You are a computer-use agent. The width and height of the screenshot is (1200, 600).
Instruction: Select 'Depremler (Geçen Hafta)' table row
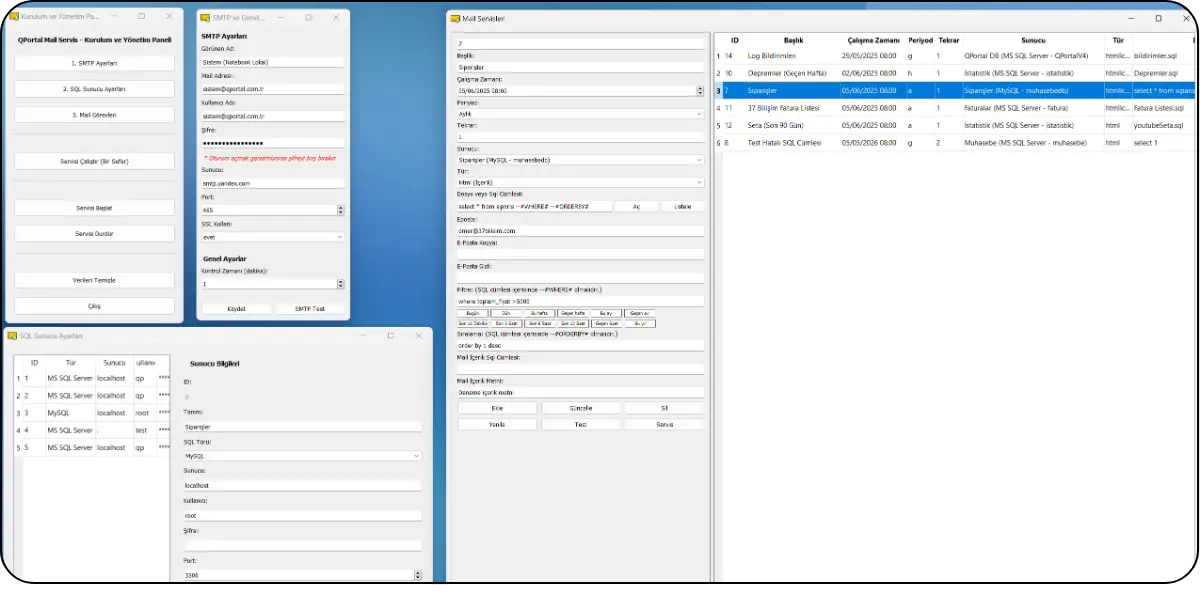[x=955, y=73]
